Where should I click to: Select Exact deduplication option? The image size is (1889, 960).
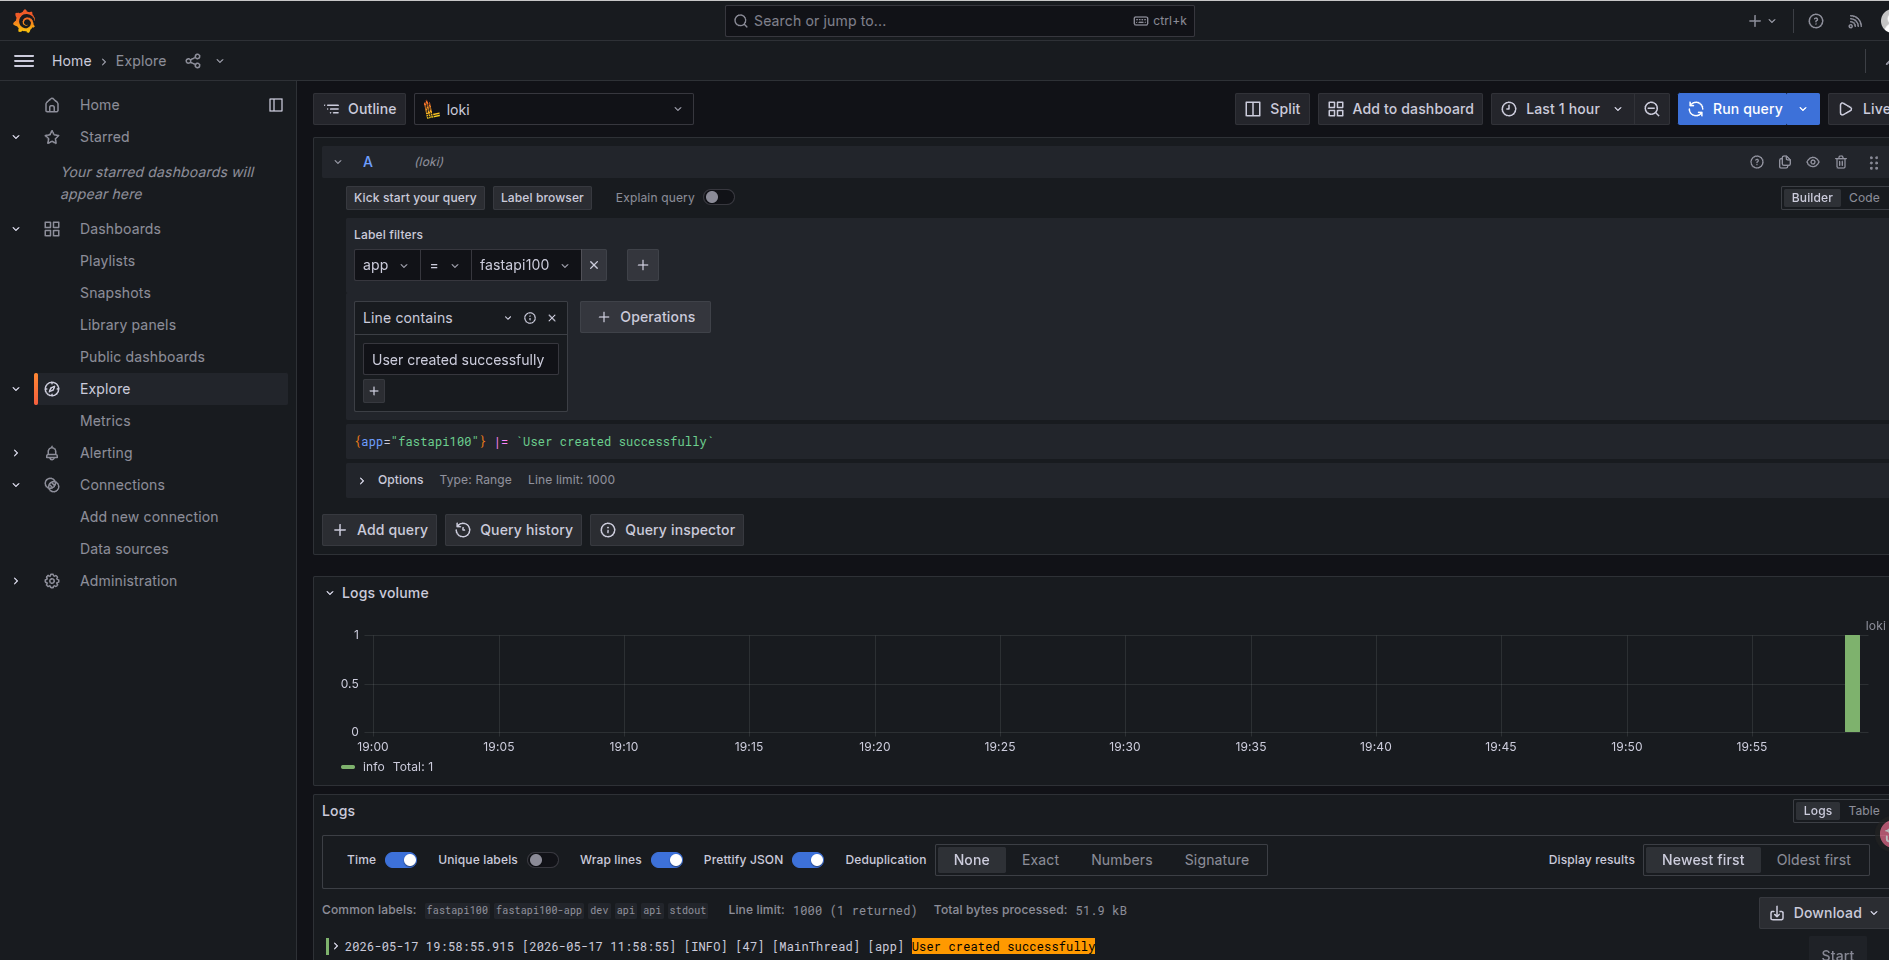(x=1040, y=860)
